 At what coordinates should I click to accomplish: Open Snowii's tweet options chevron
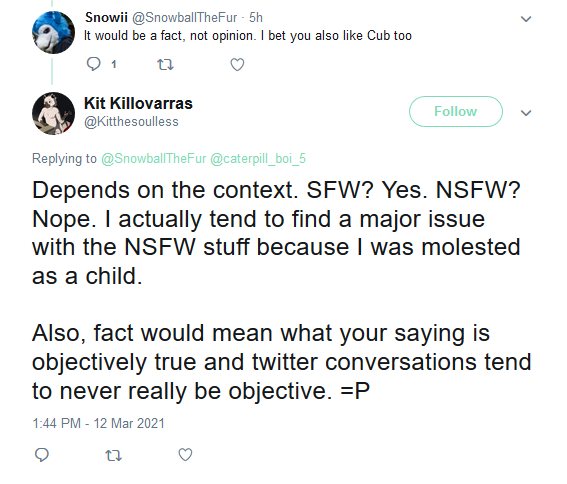(x=525, y=19)
